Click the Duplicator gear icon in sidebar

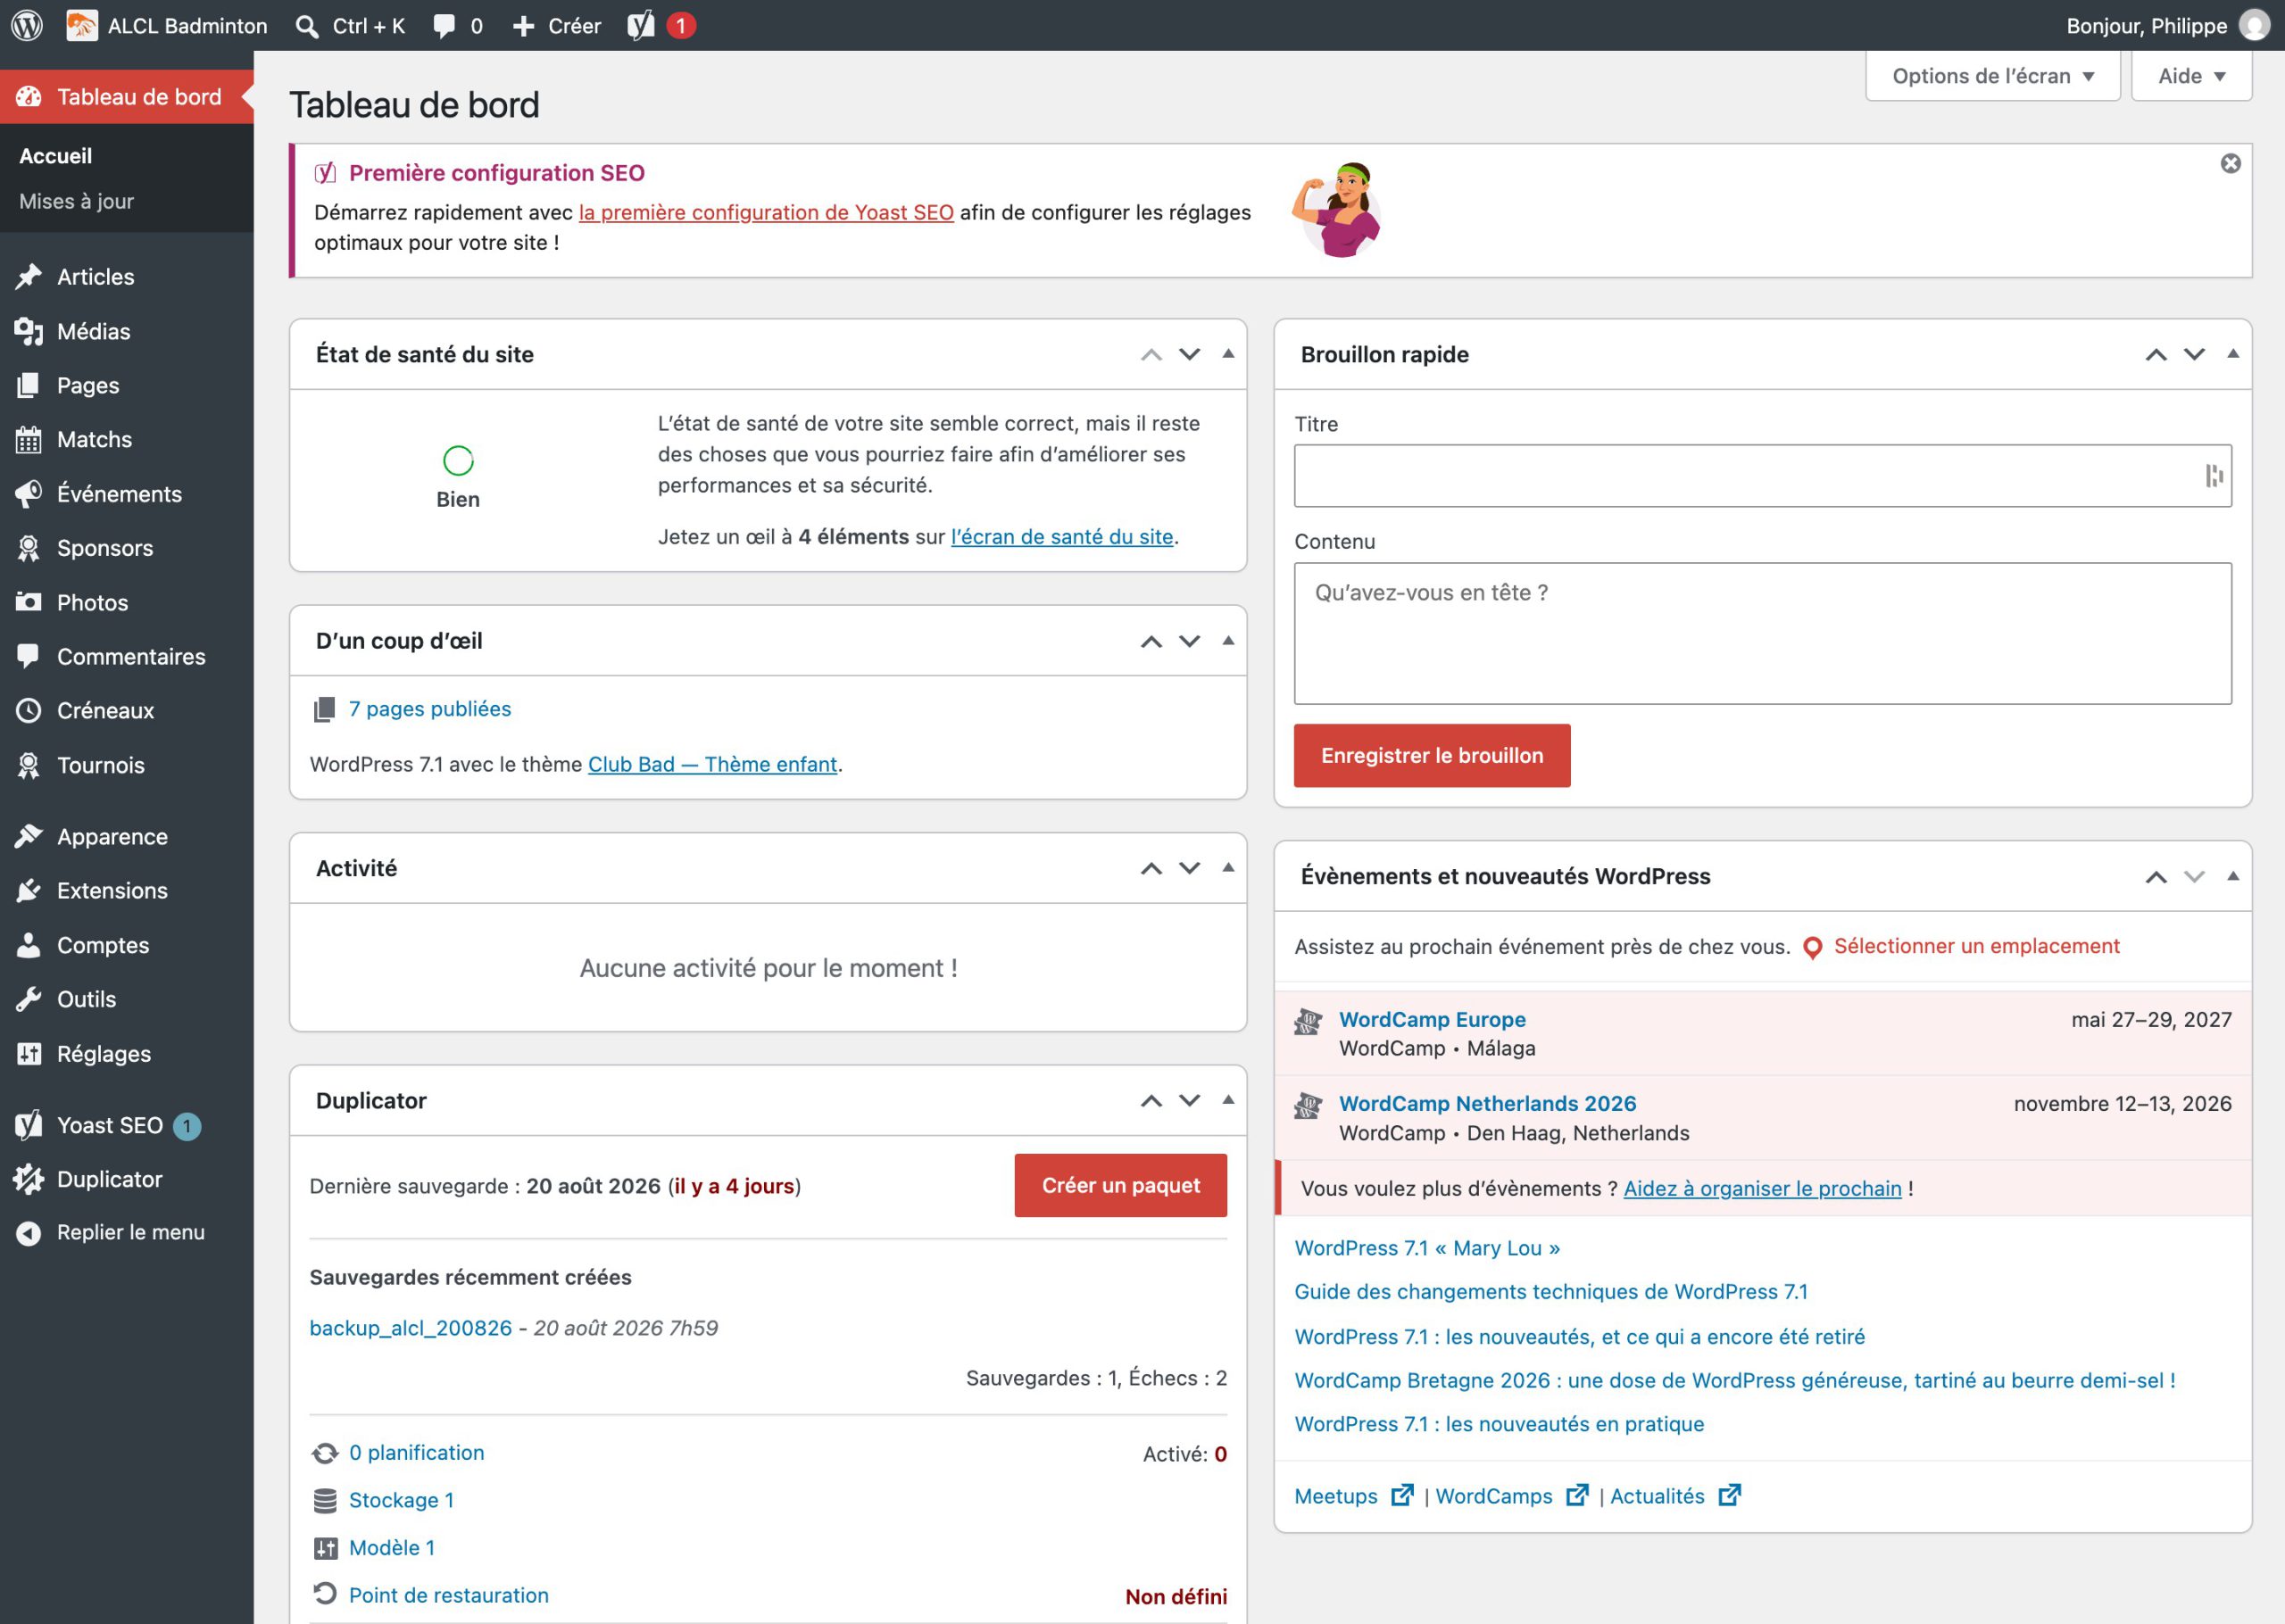point(29,1179)
